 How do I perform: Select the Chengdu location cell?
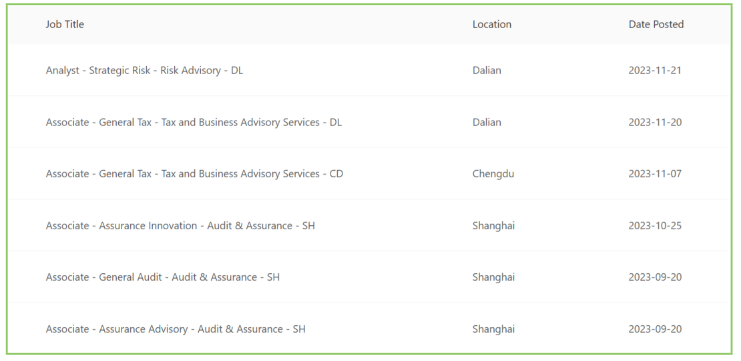(x=493, y=174)
